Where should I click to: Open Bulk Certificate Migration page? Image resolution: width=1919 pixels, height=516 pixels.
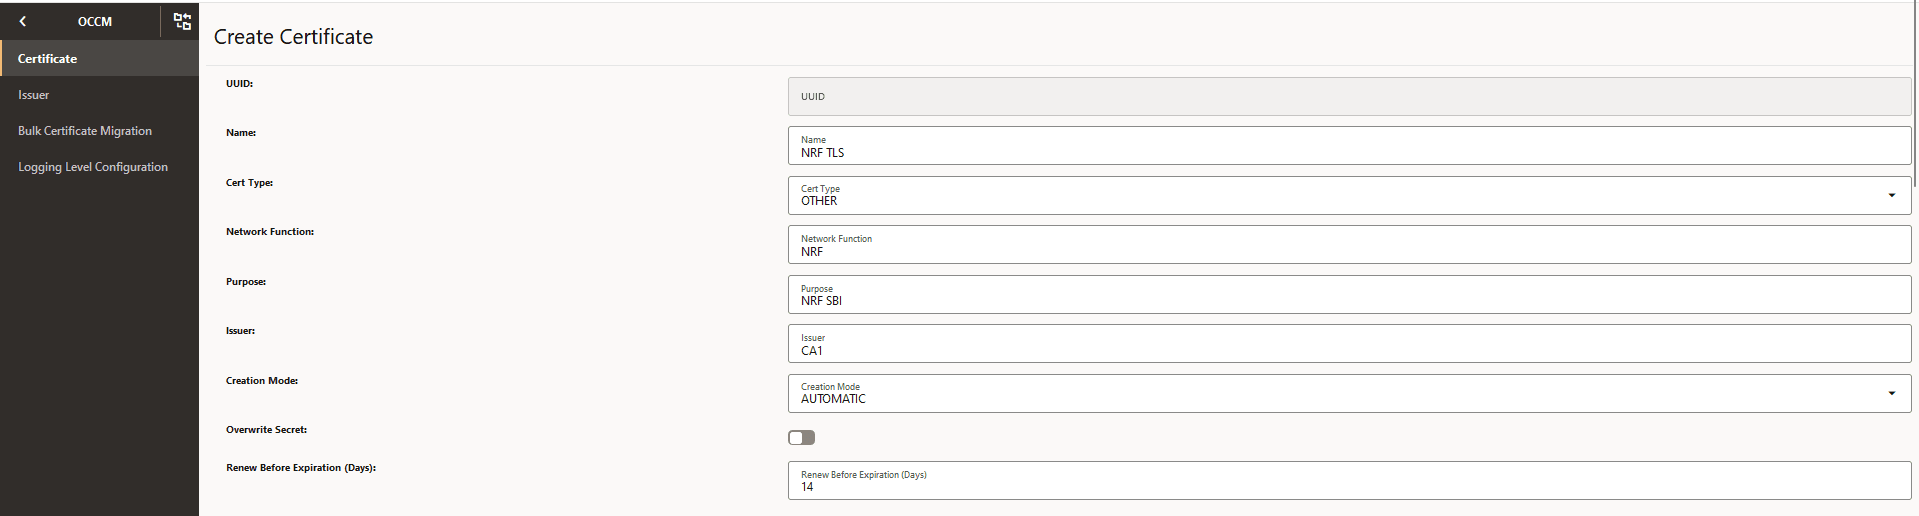99,131
